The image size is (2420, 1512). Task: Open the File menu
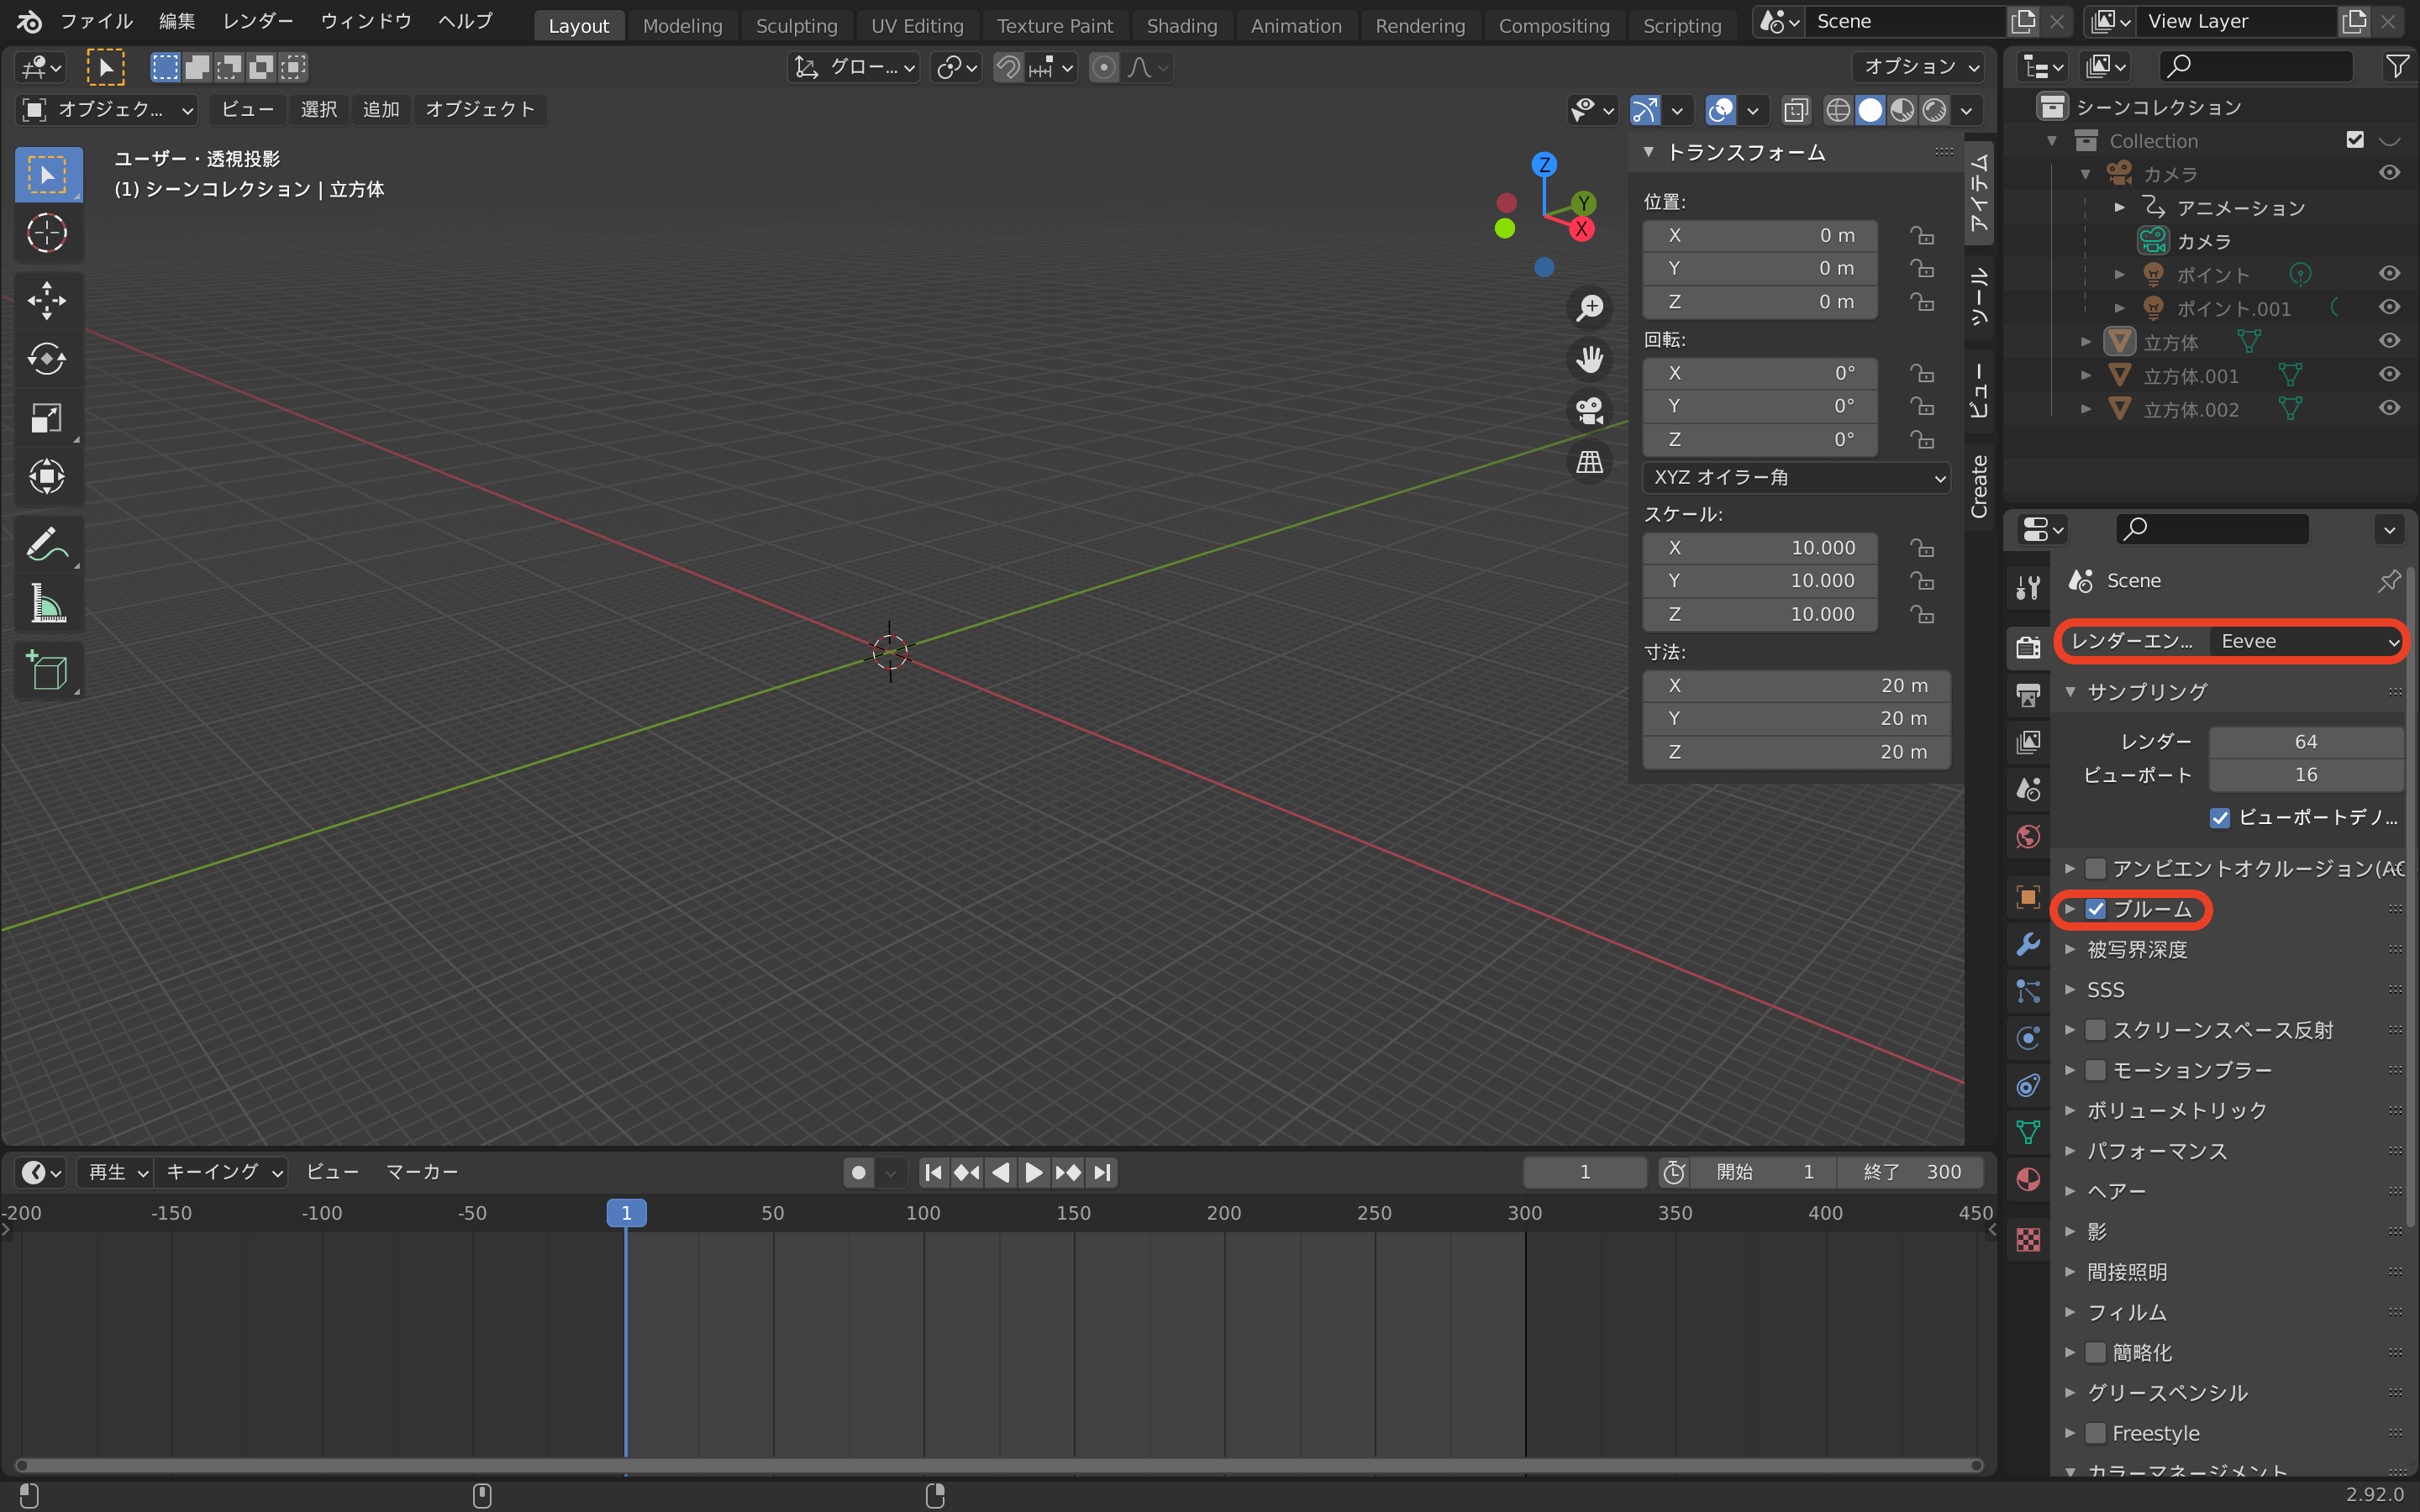point(97,21)
